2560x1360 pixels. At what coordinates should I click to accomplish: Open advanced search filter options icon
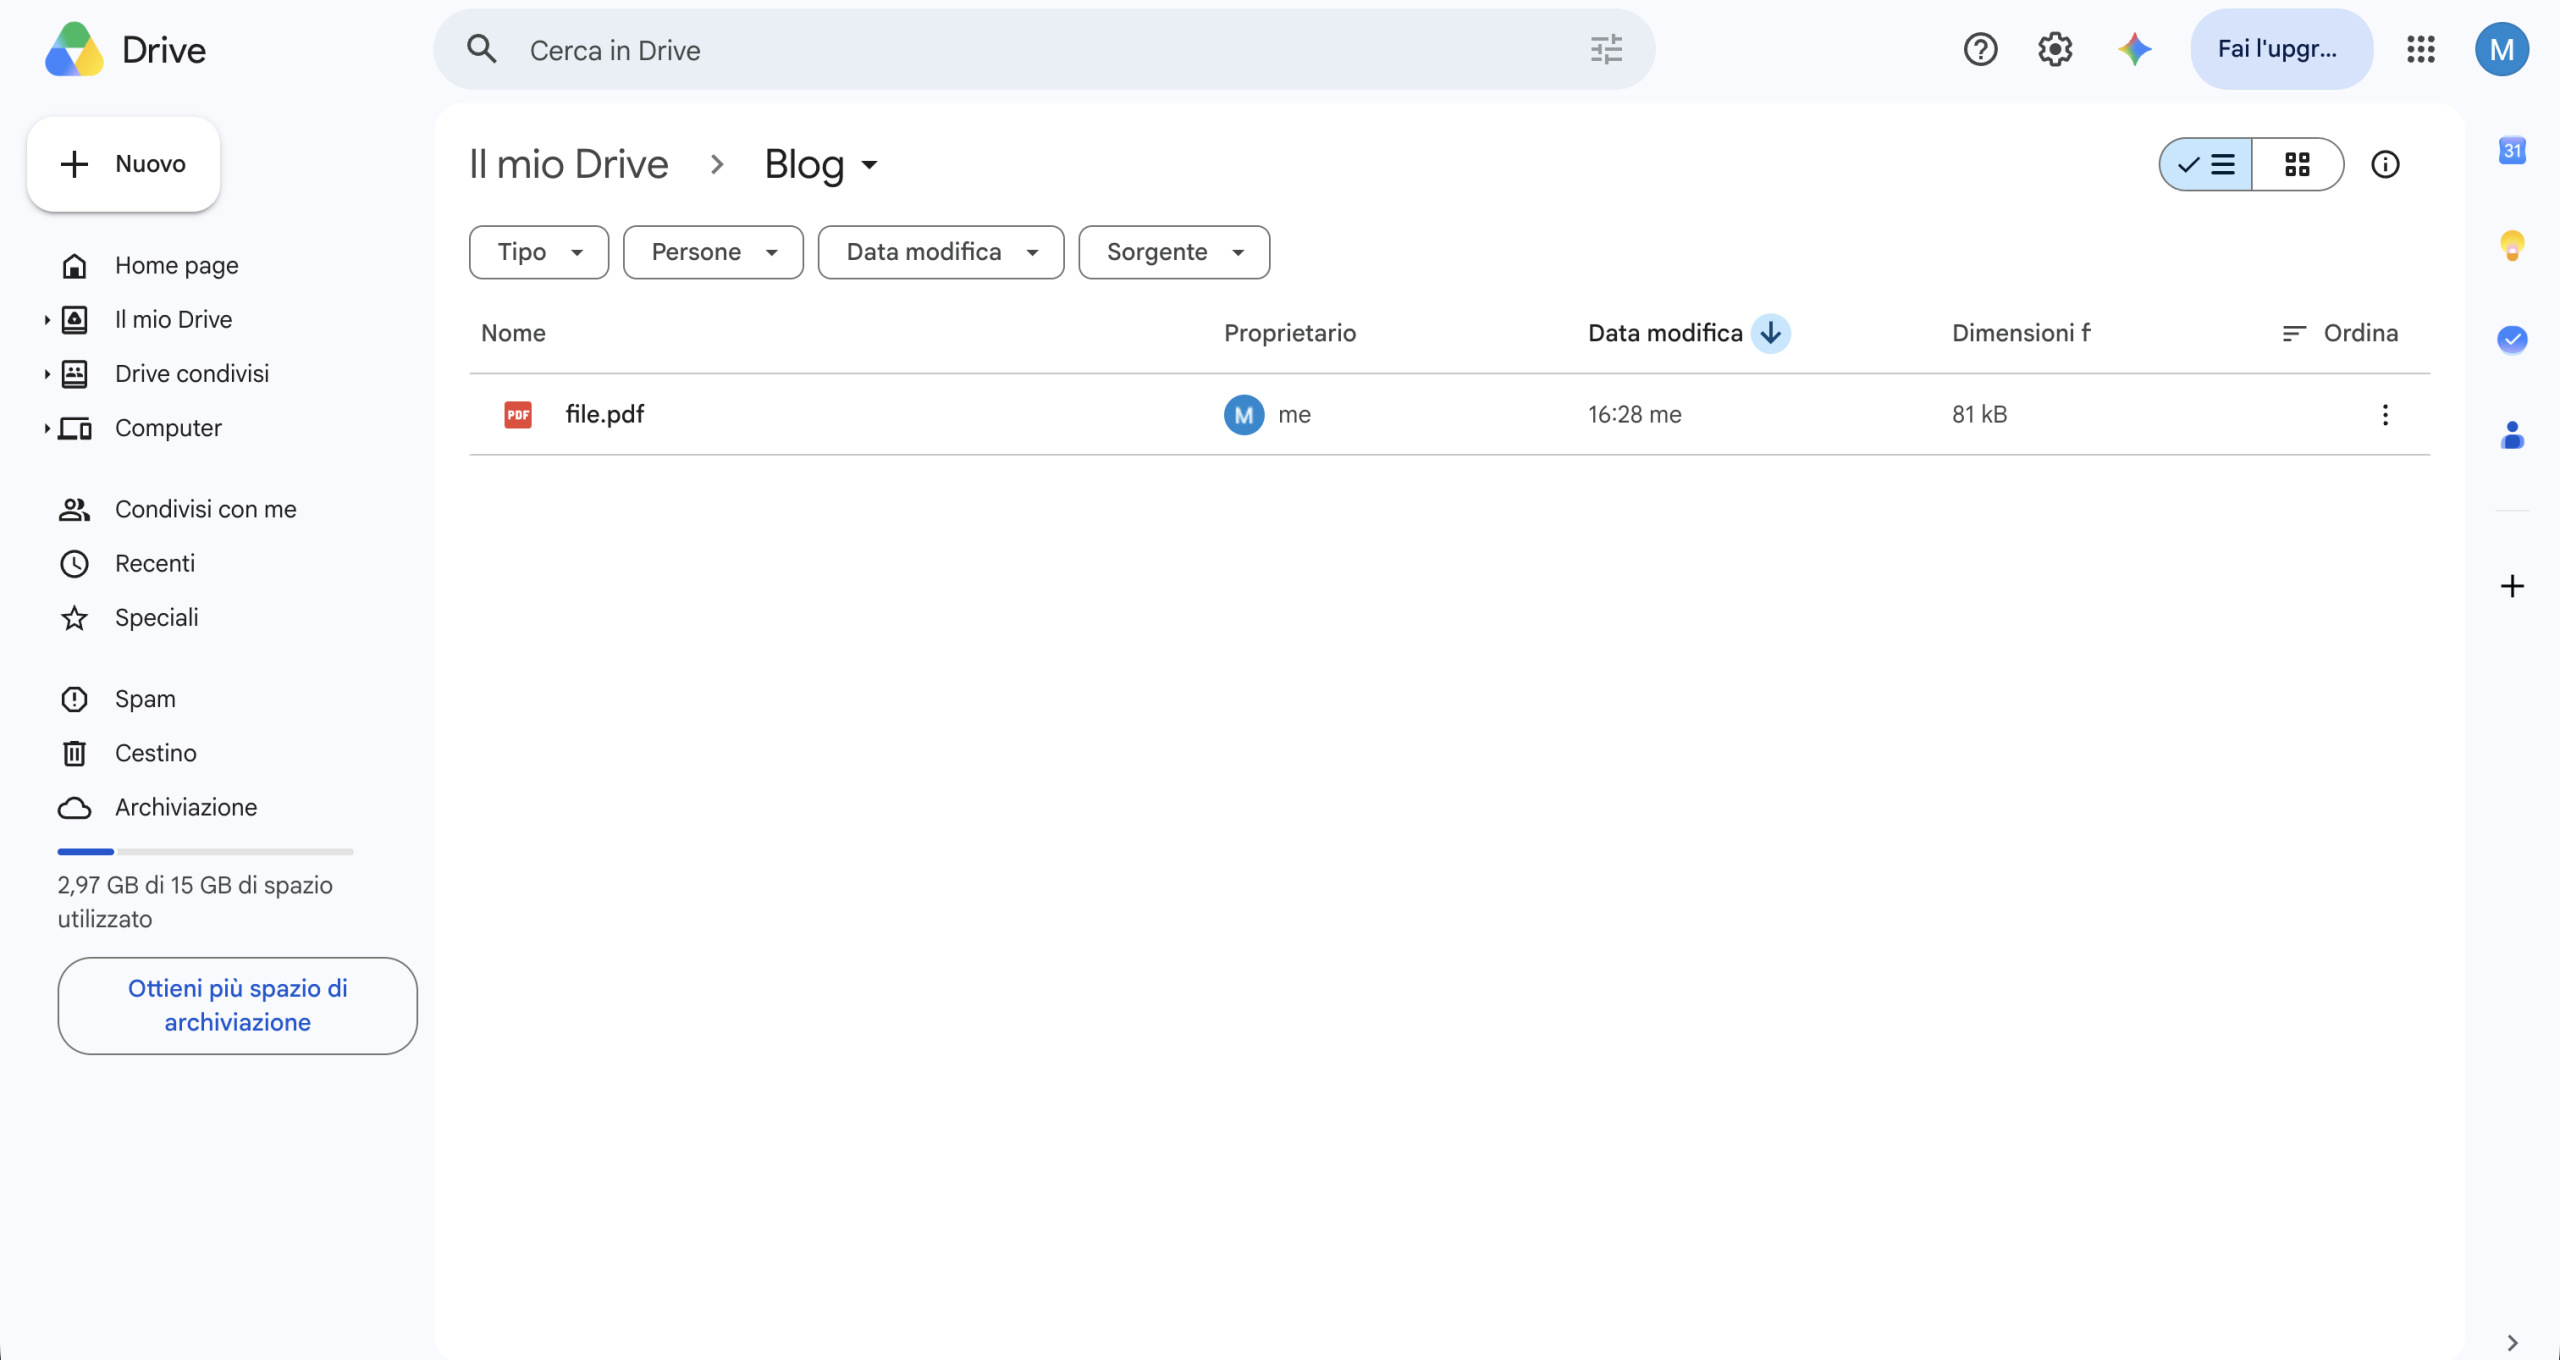point(1606,49)
